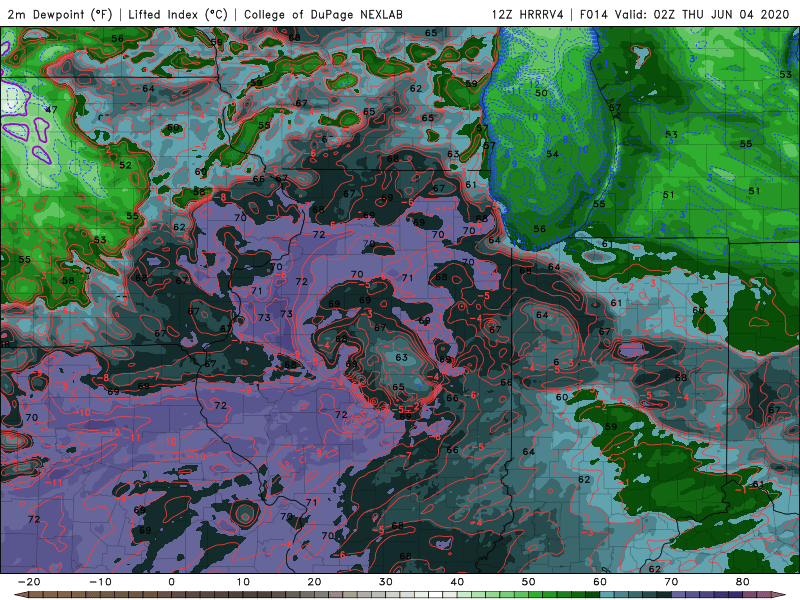Viewport: 800px width, 600px height.
Task: Click the '40' color scale label
Action: (x=457, y=582)
